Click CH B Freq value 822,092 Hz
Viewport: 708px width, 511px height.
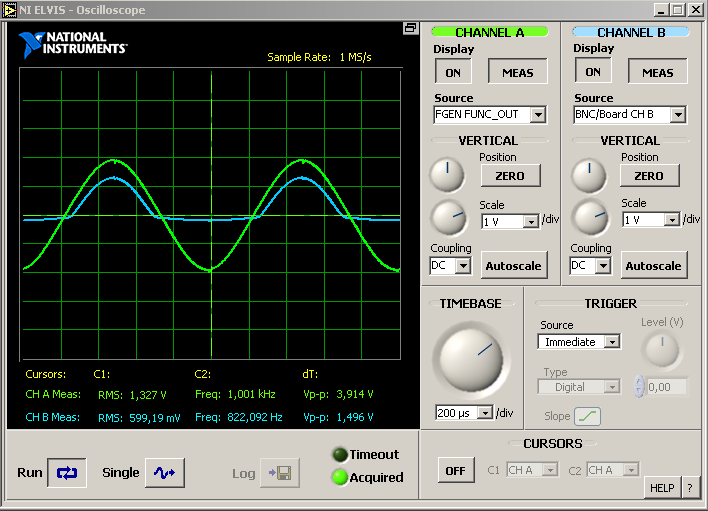click(x=255, y=417)
